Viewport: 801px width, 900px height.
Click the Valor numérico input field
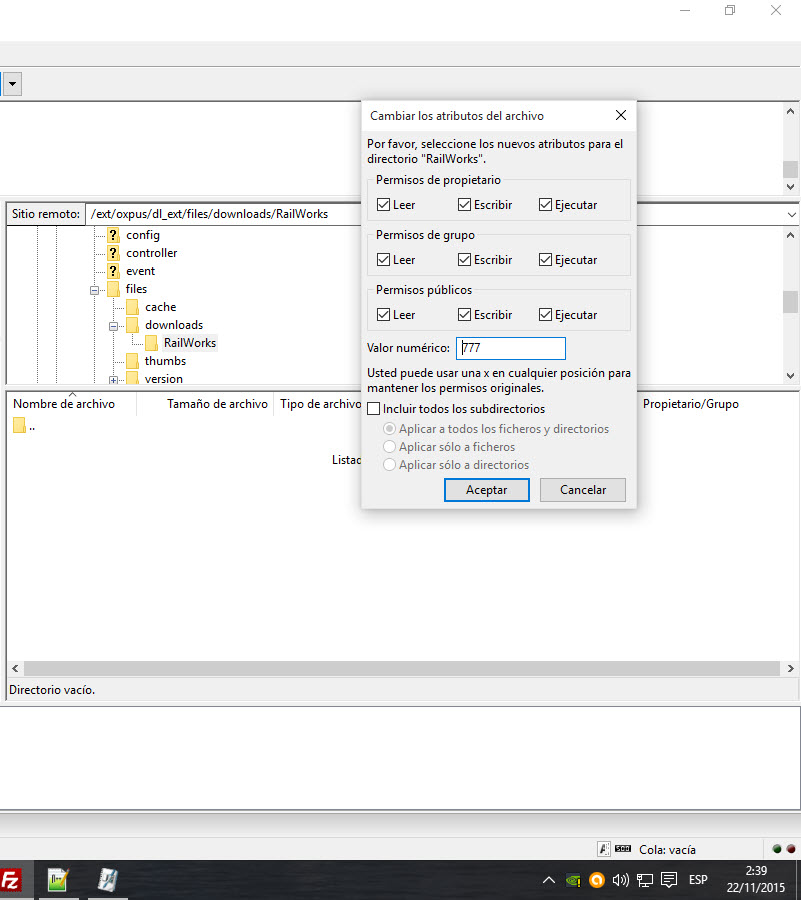511,348
